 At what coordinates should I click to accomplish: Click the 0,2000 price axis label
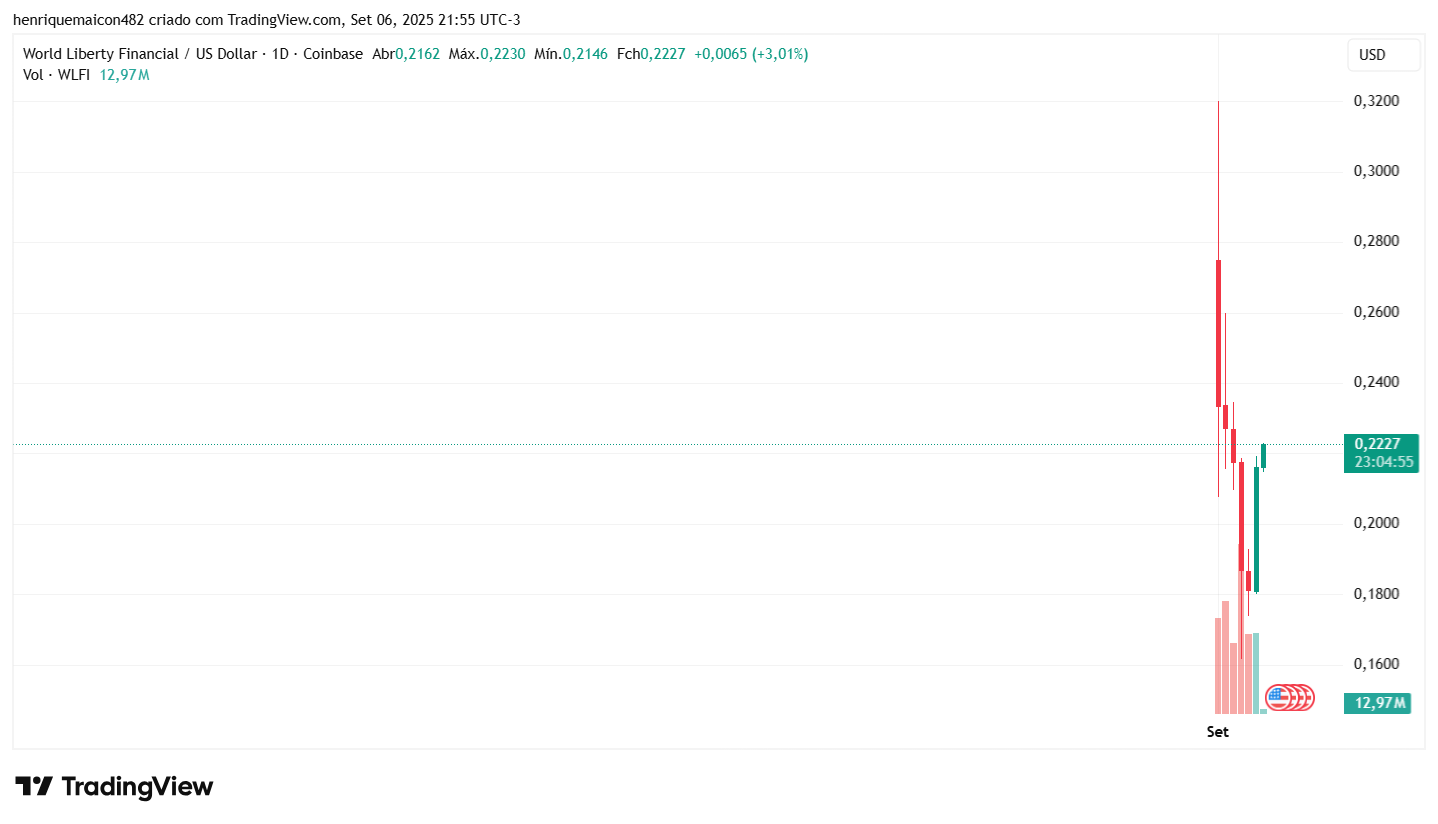[1377, 523]
